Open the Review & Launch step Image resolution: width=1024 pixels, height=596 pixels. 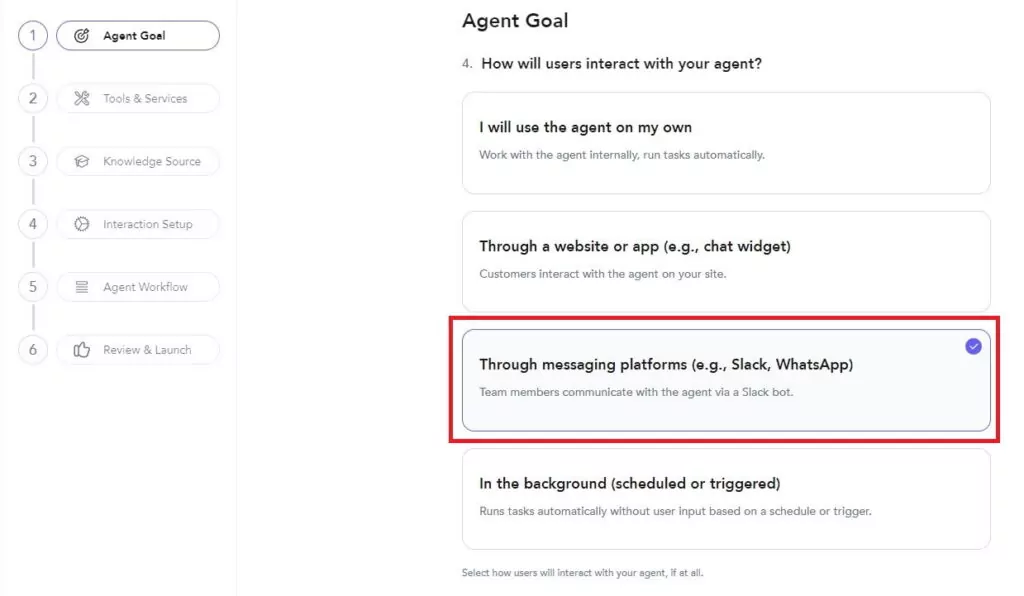pyautogui.click(x=138, y=349)
